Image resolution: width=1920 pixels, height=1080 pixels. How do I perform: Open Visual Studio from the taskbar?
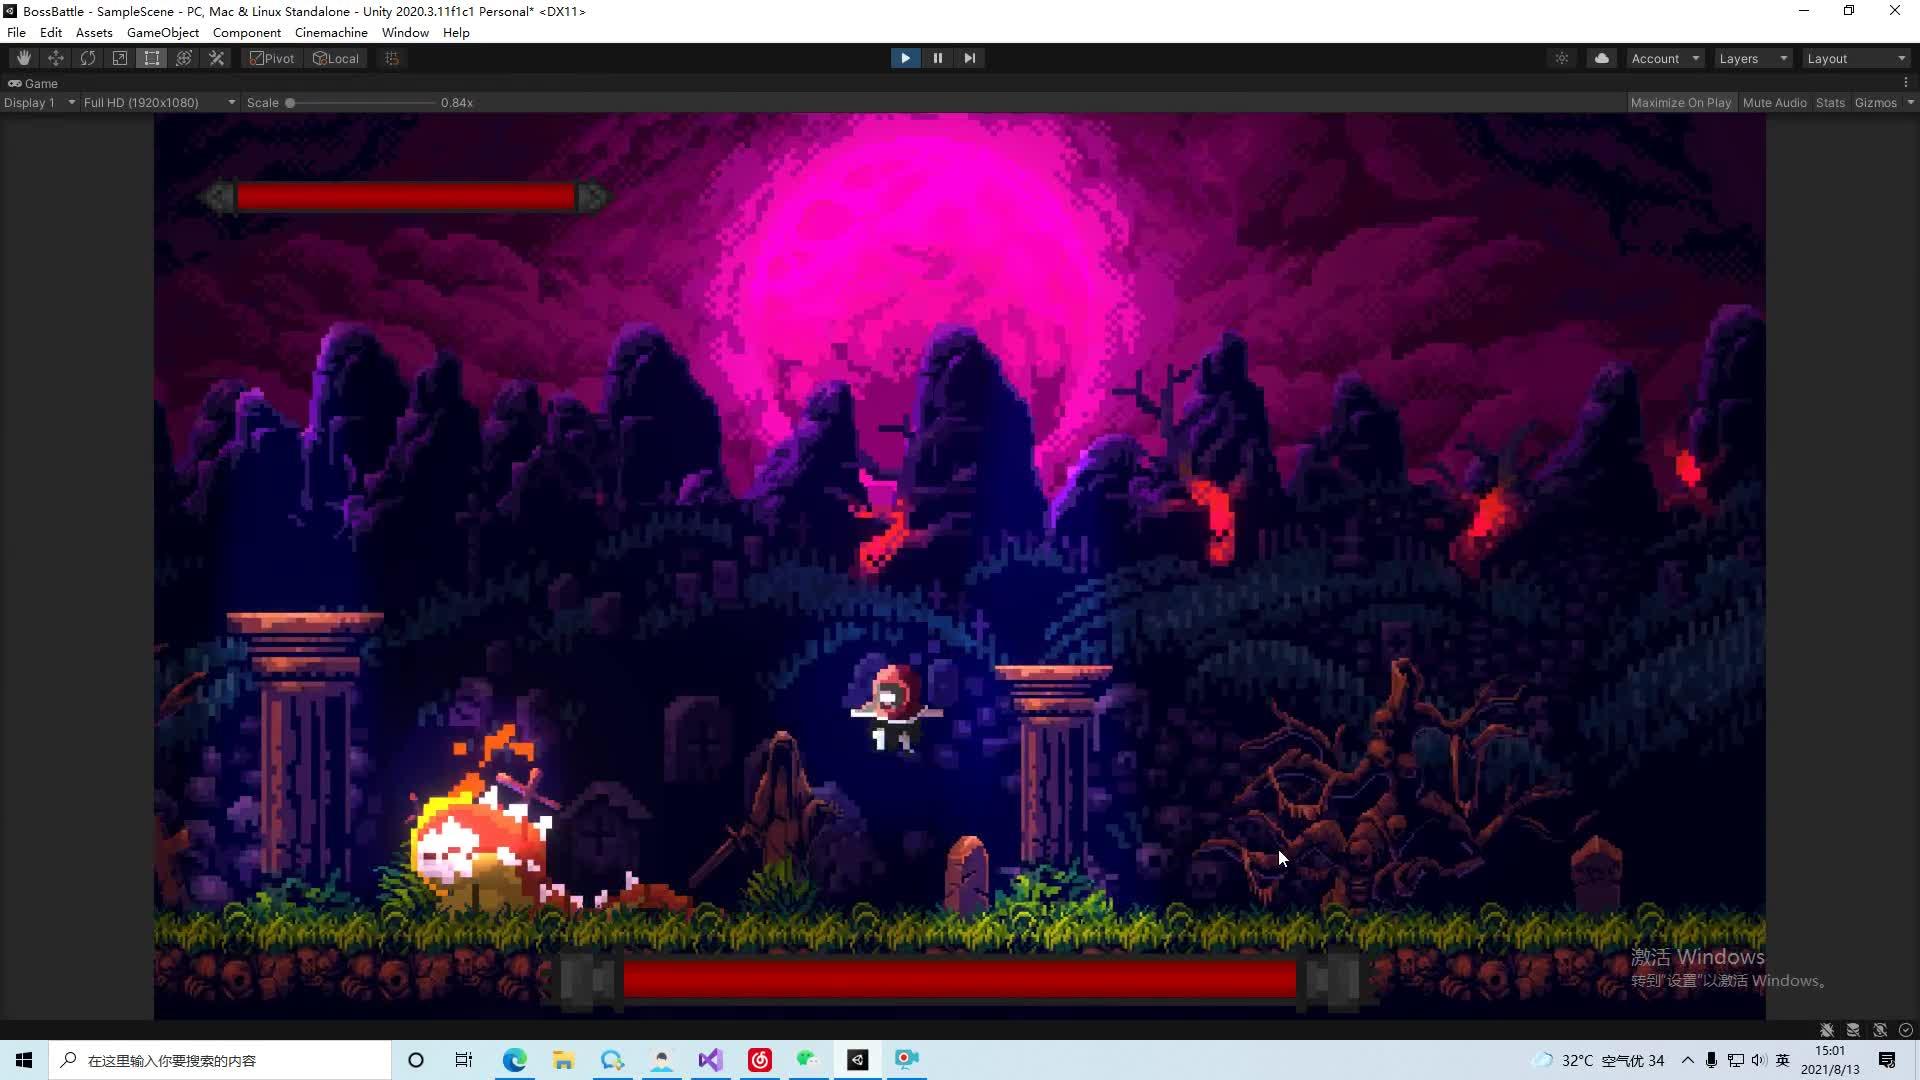coord(710,1060)
